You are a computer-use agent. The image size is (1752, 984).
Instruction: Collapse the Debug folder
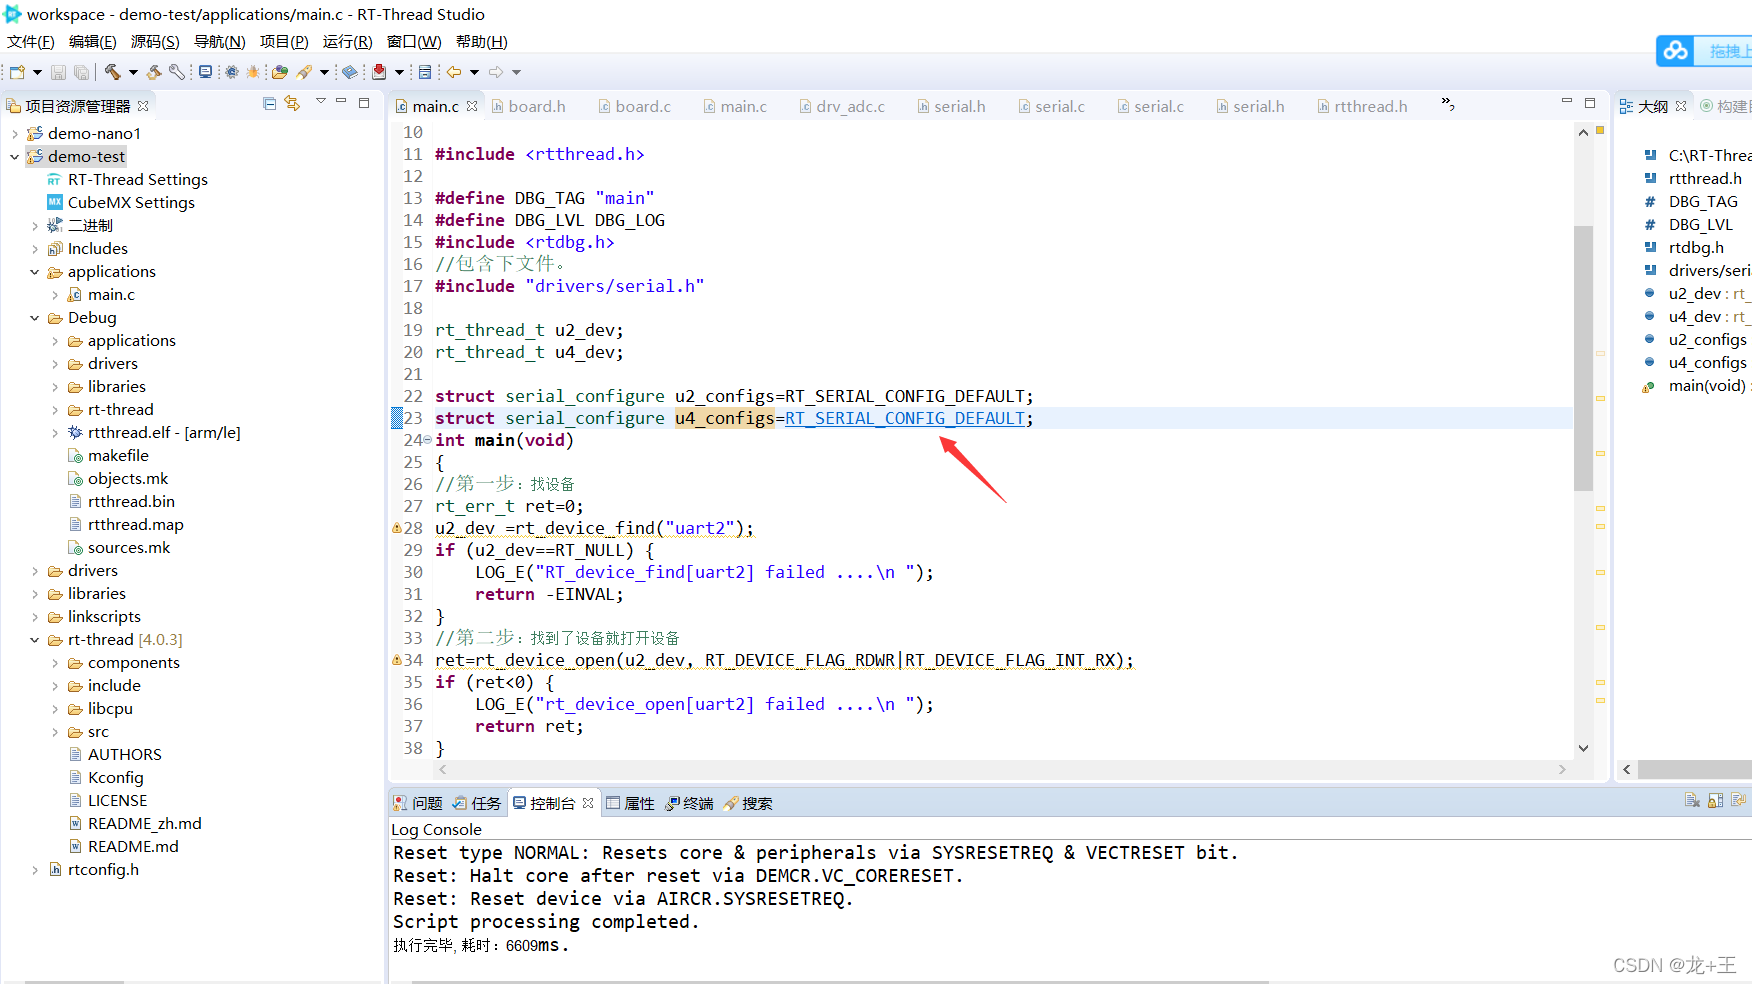click(x=34, y=318)
